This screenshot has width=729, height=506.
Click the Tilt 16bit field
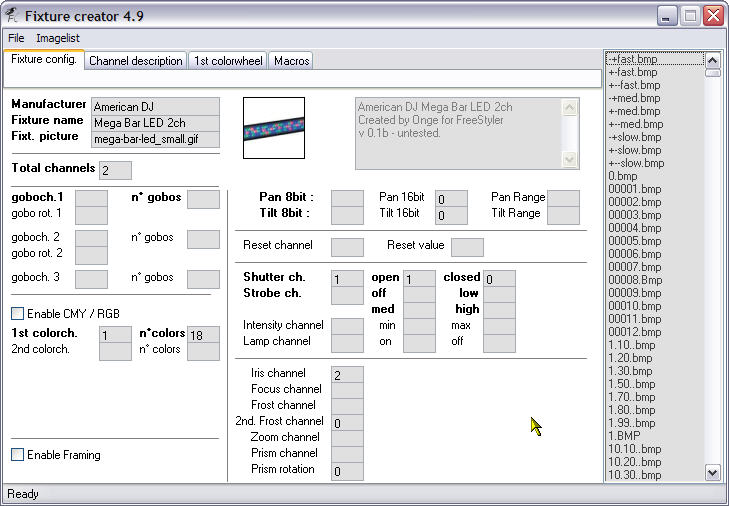click(451, 215)
